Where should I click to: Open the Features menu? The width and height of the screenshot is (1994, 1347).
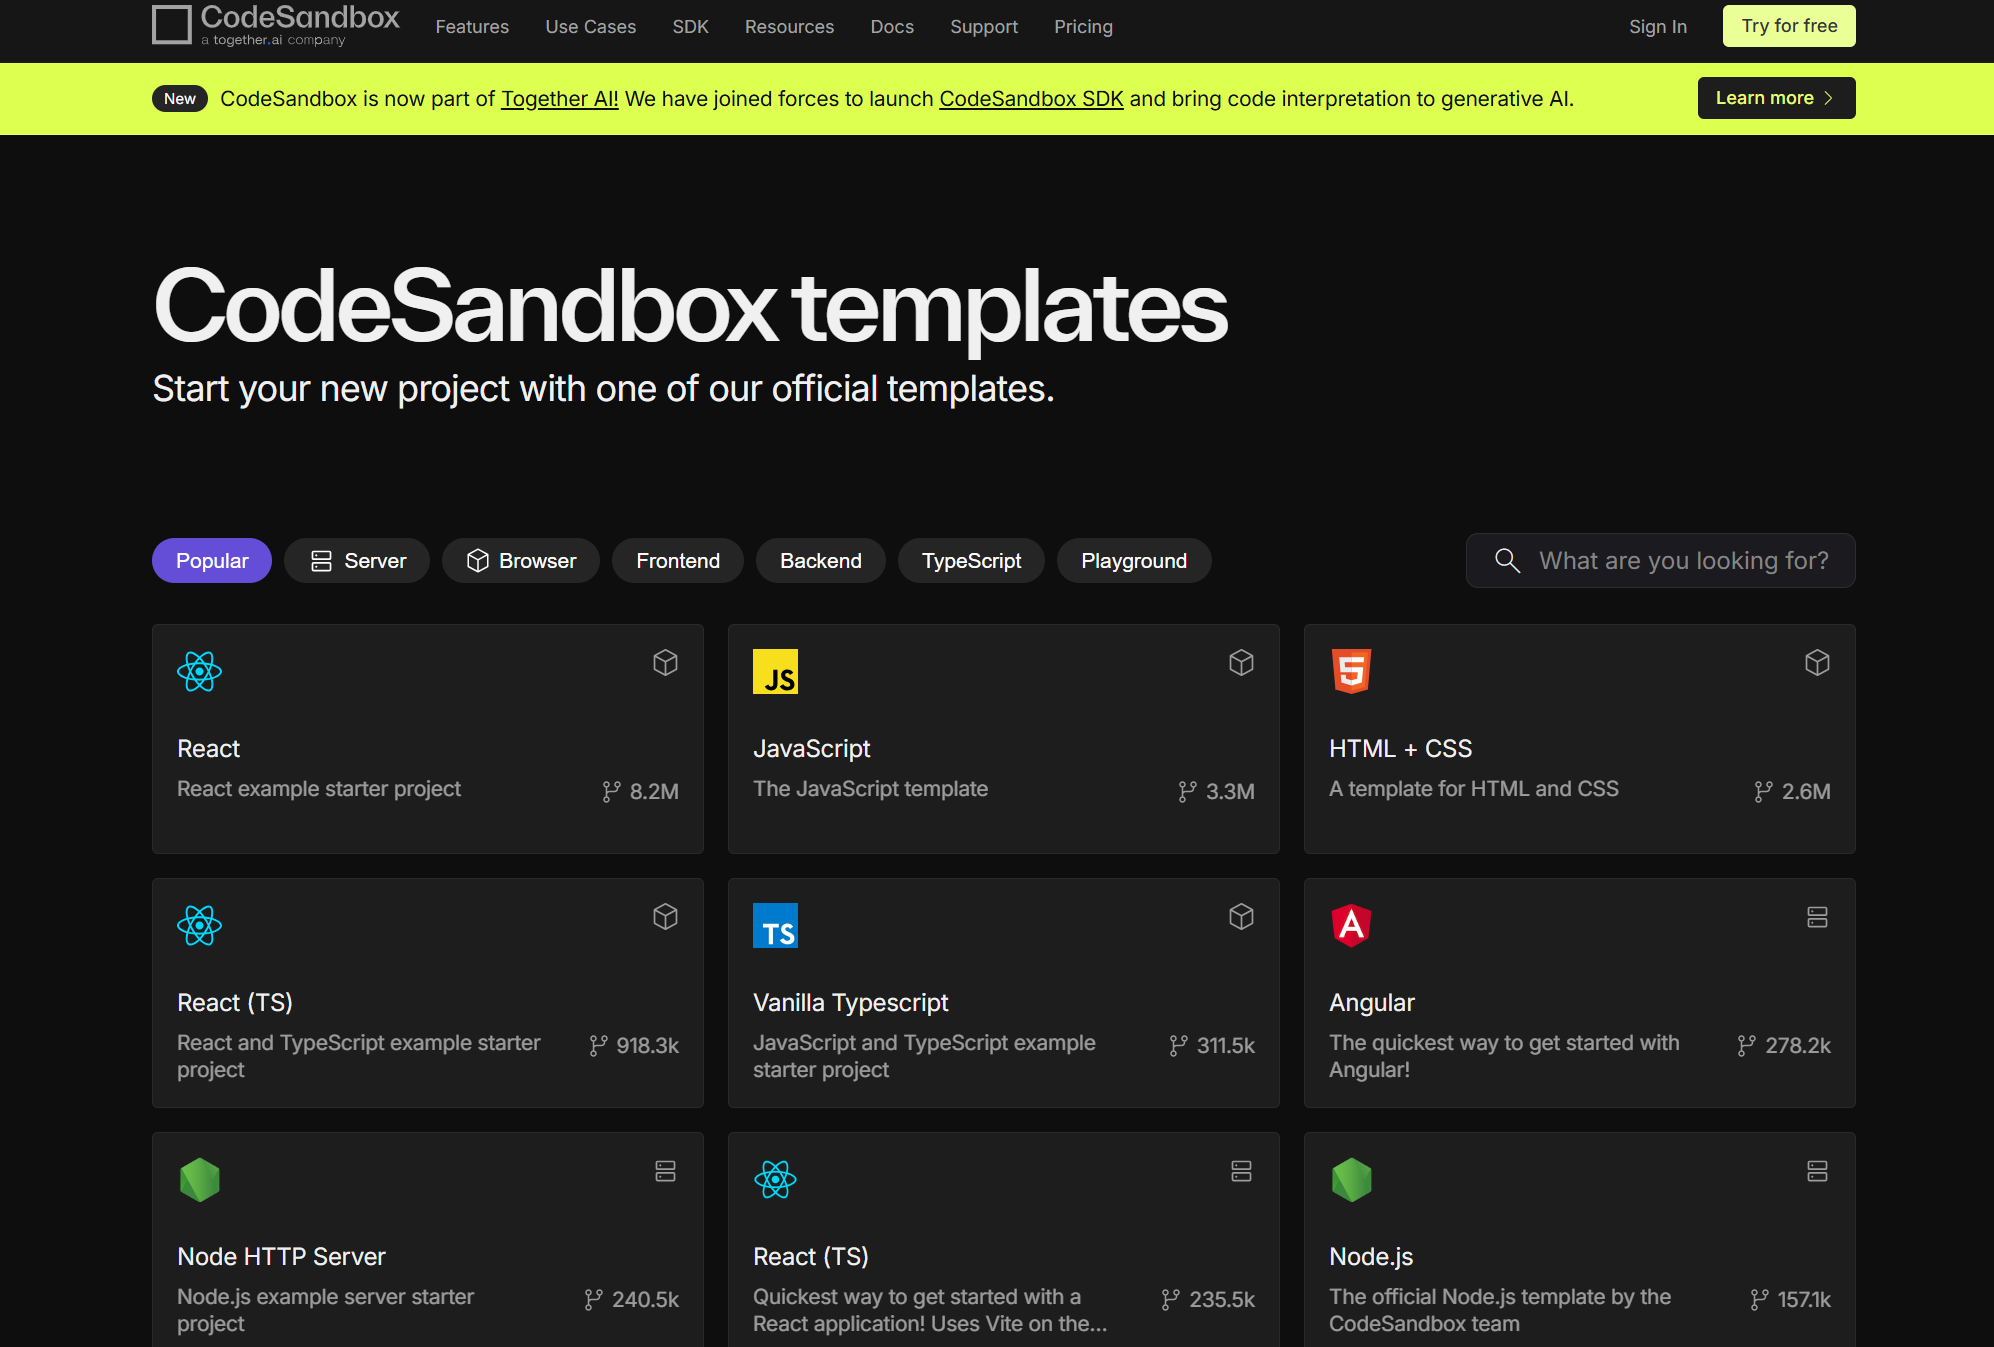click(472, 27)
